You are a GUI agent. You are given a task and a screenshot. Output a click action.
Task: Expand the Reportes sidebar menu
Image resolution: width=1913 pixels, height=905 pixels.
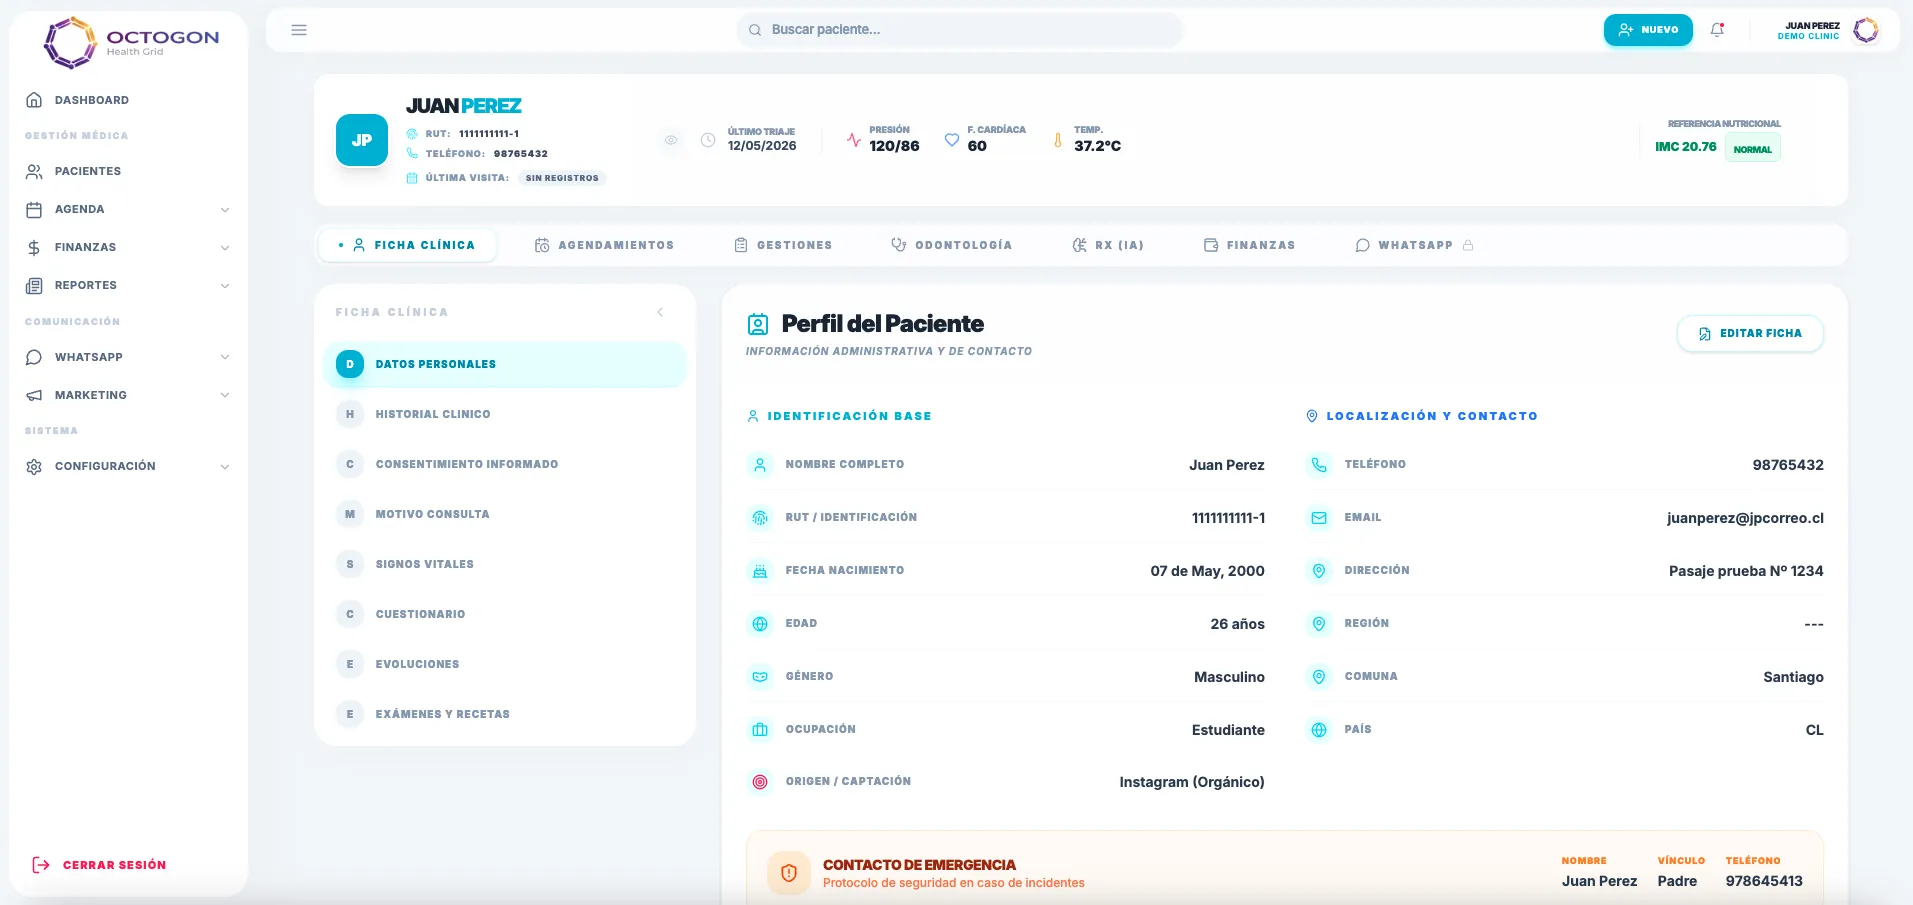click(x=128, y=285)
